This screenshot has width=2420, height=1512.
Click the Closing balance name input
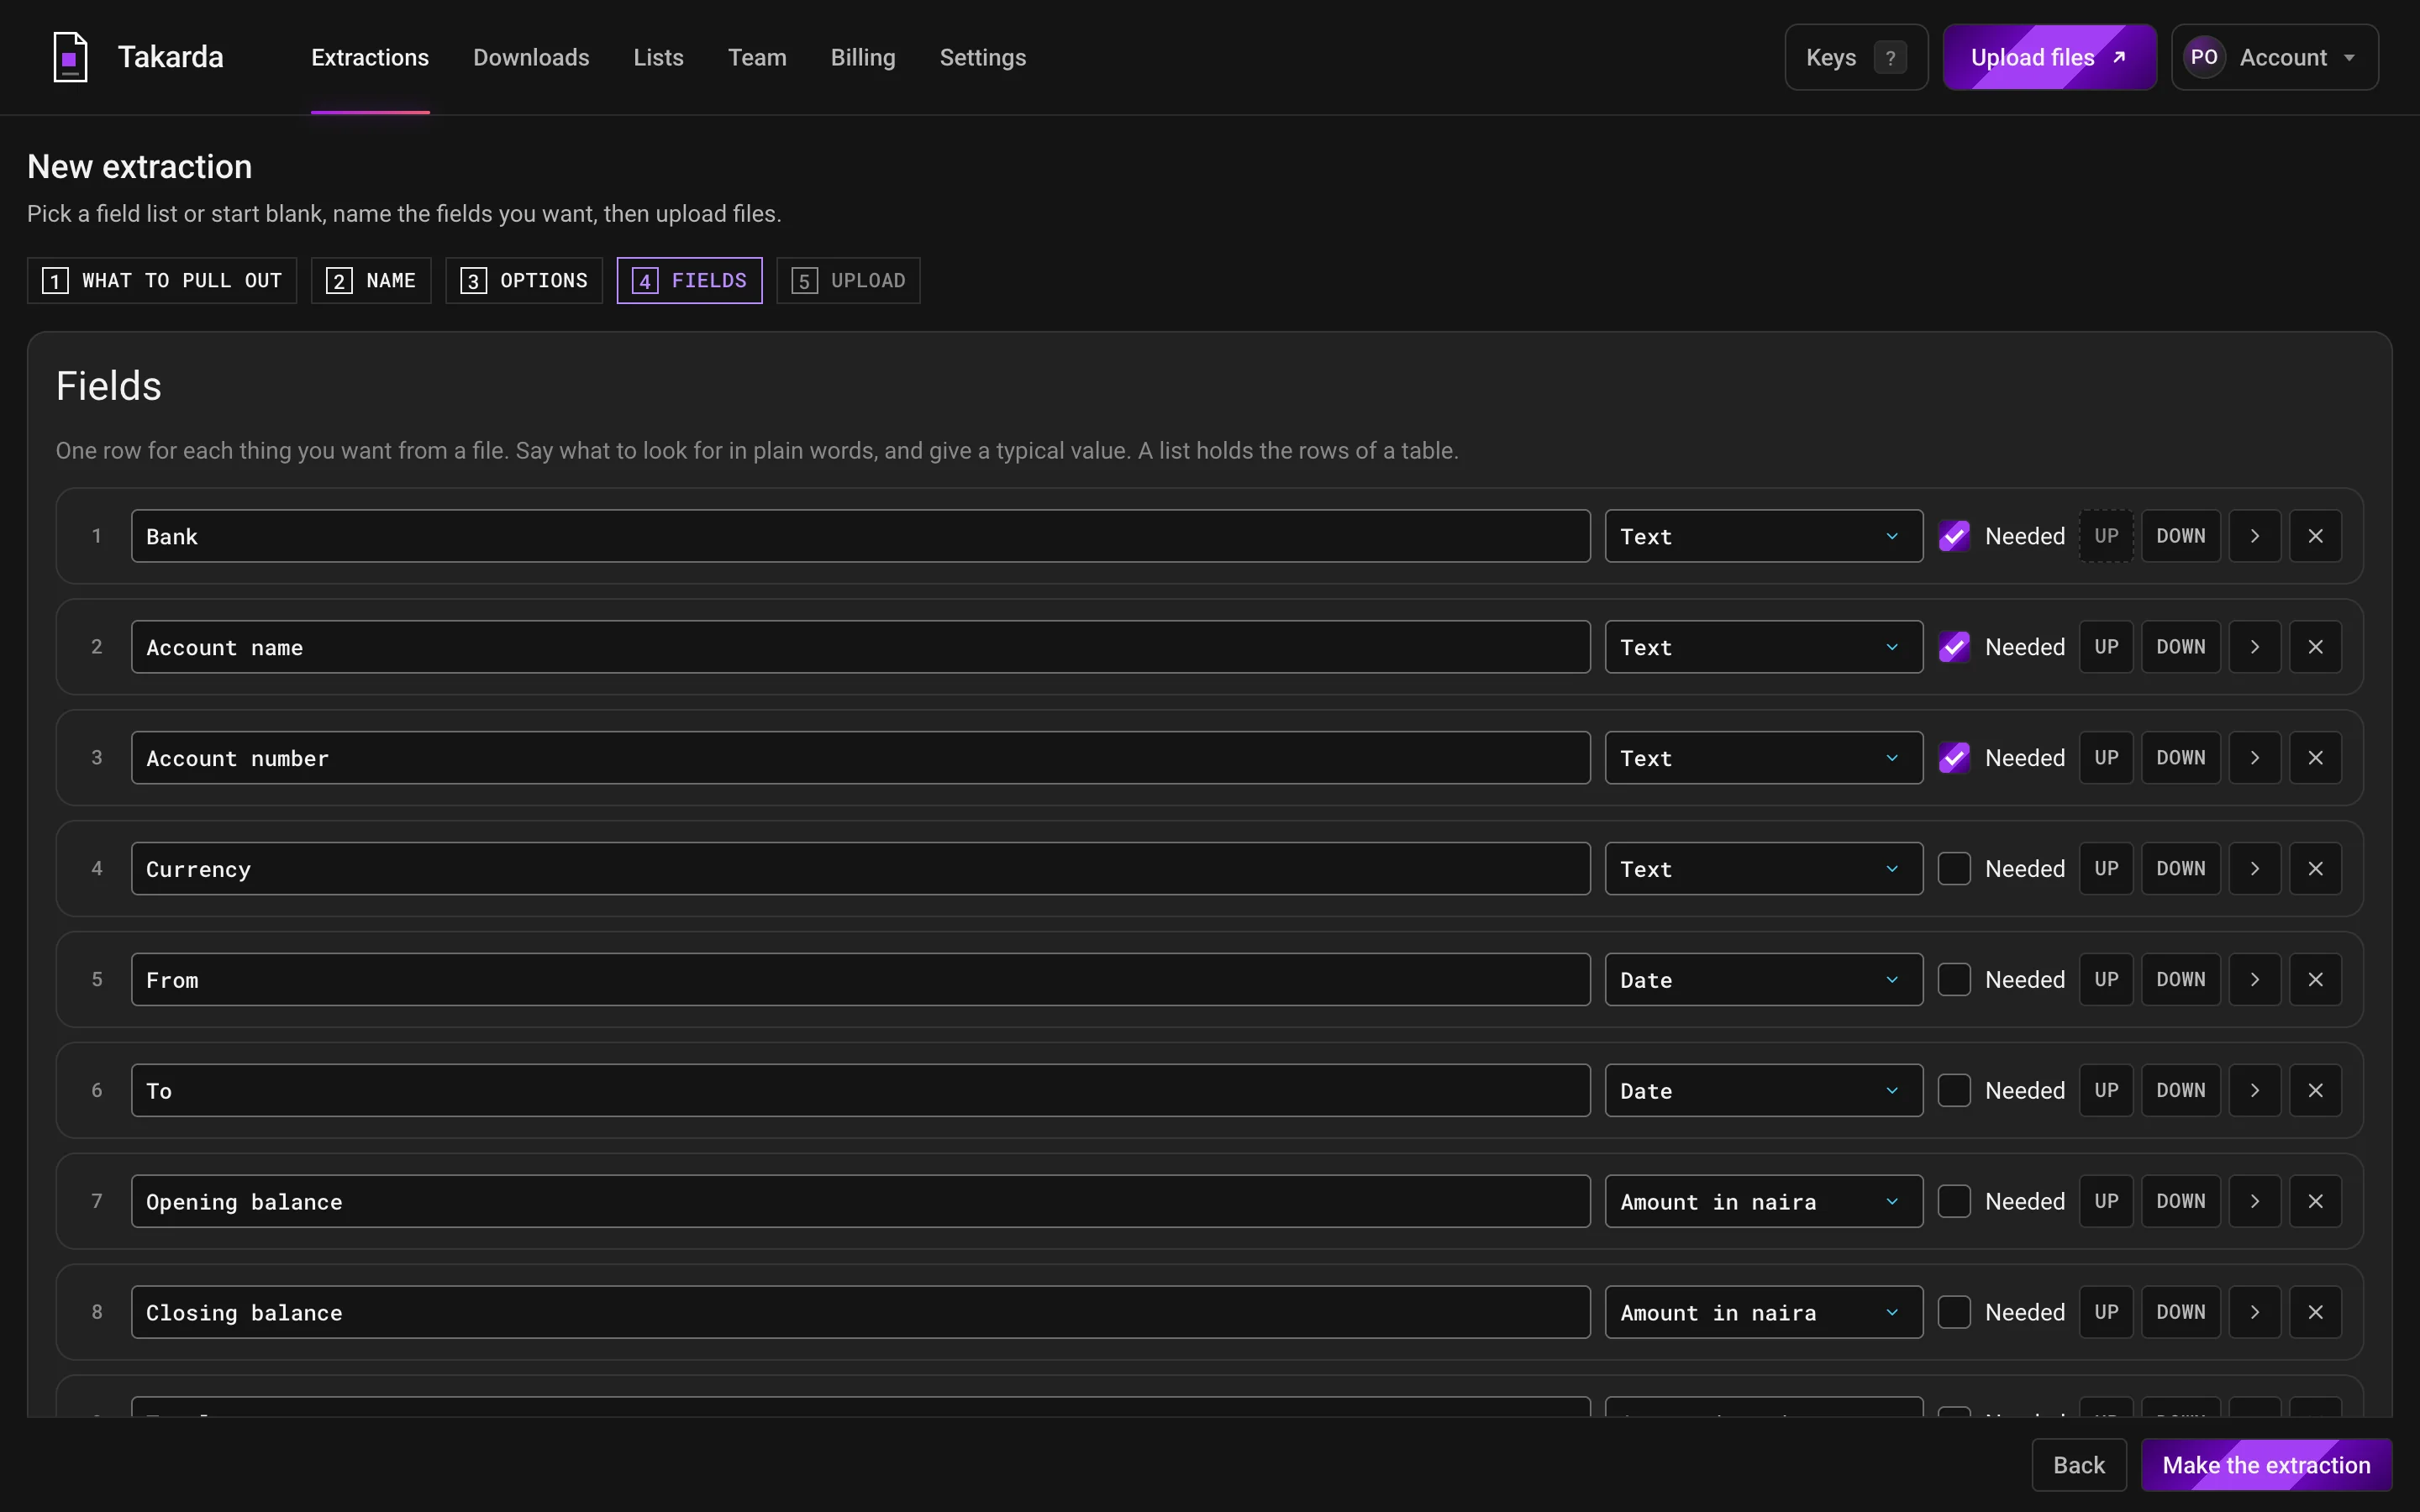tap(860, 1312)
